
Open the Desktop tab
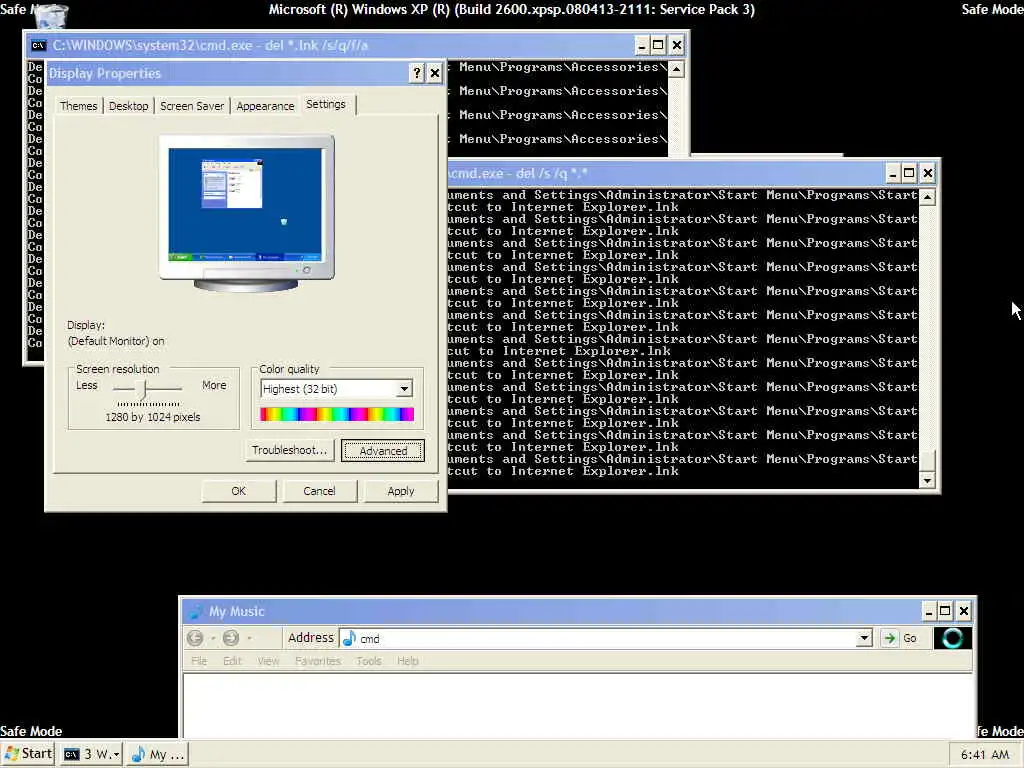coord(129,106)
